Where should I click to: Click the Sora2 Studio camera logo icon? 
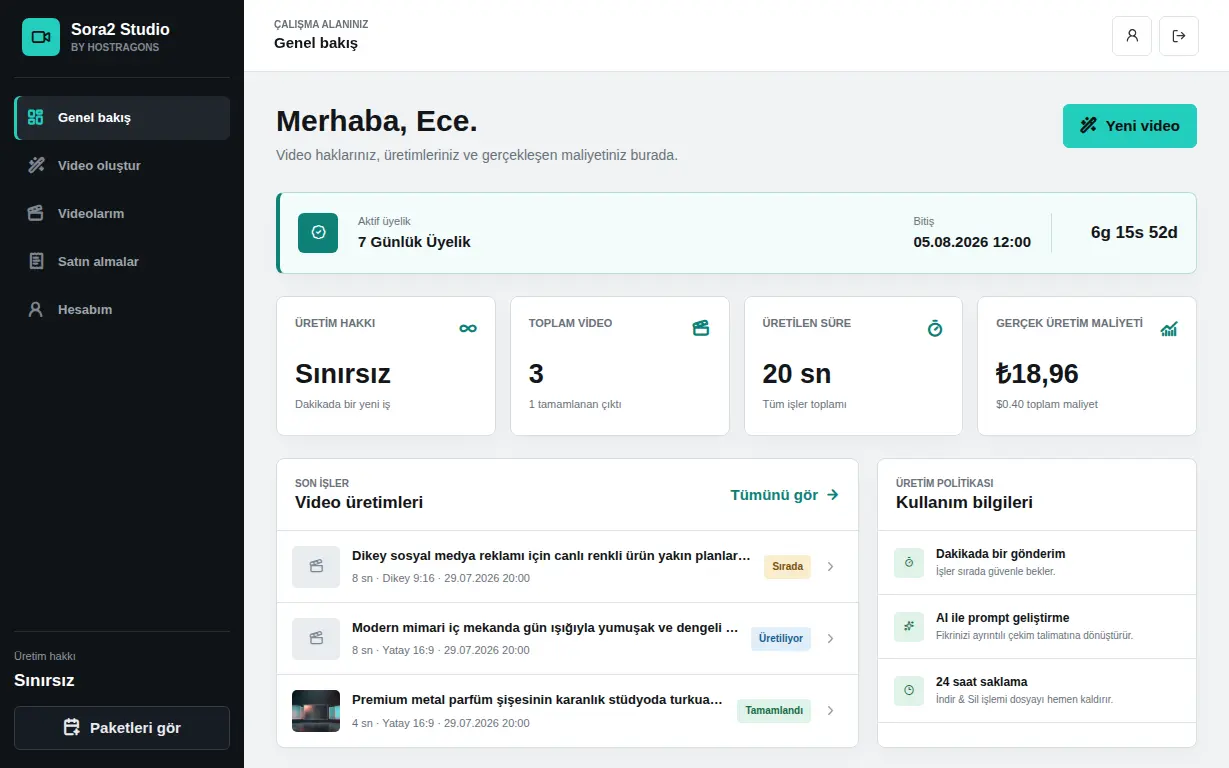(41, 37)
